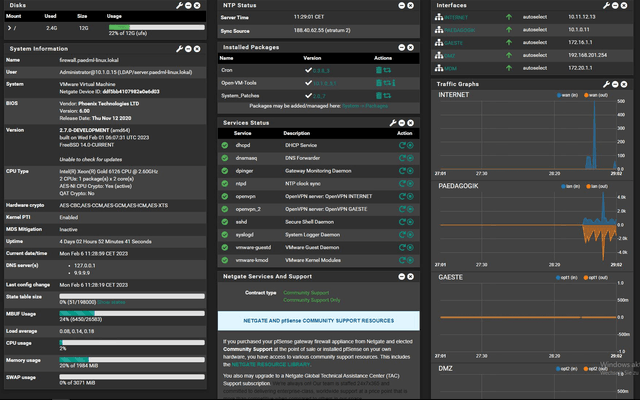640x400 pixels.
Task: Open the PAEDAGOGIK interface link
Action: pyautogui.click(x=460, y=30)
